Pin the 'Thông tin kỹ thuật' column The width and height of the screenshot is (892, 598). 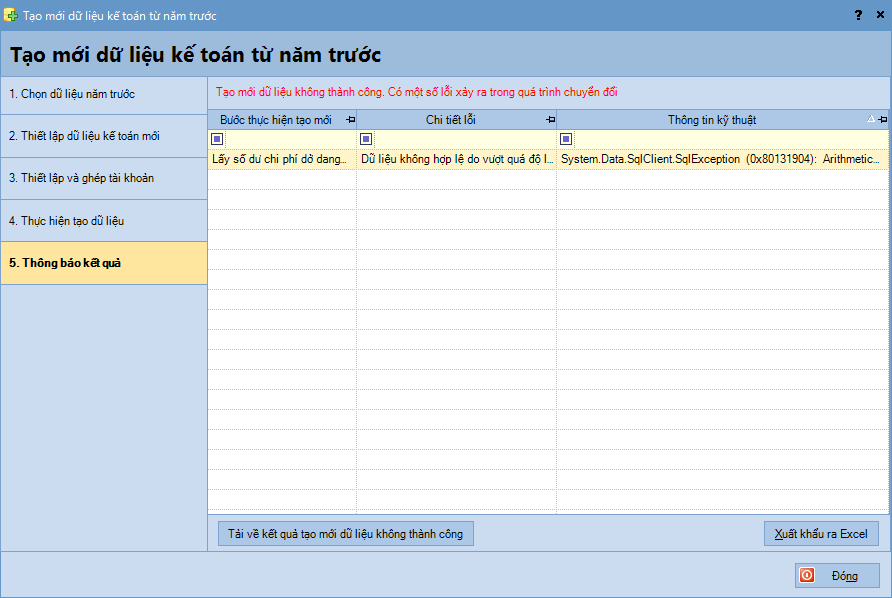[x=882, y=119]
